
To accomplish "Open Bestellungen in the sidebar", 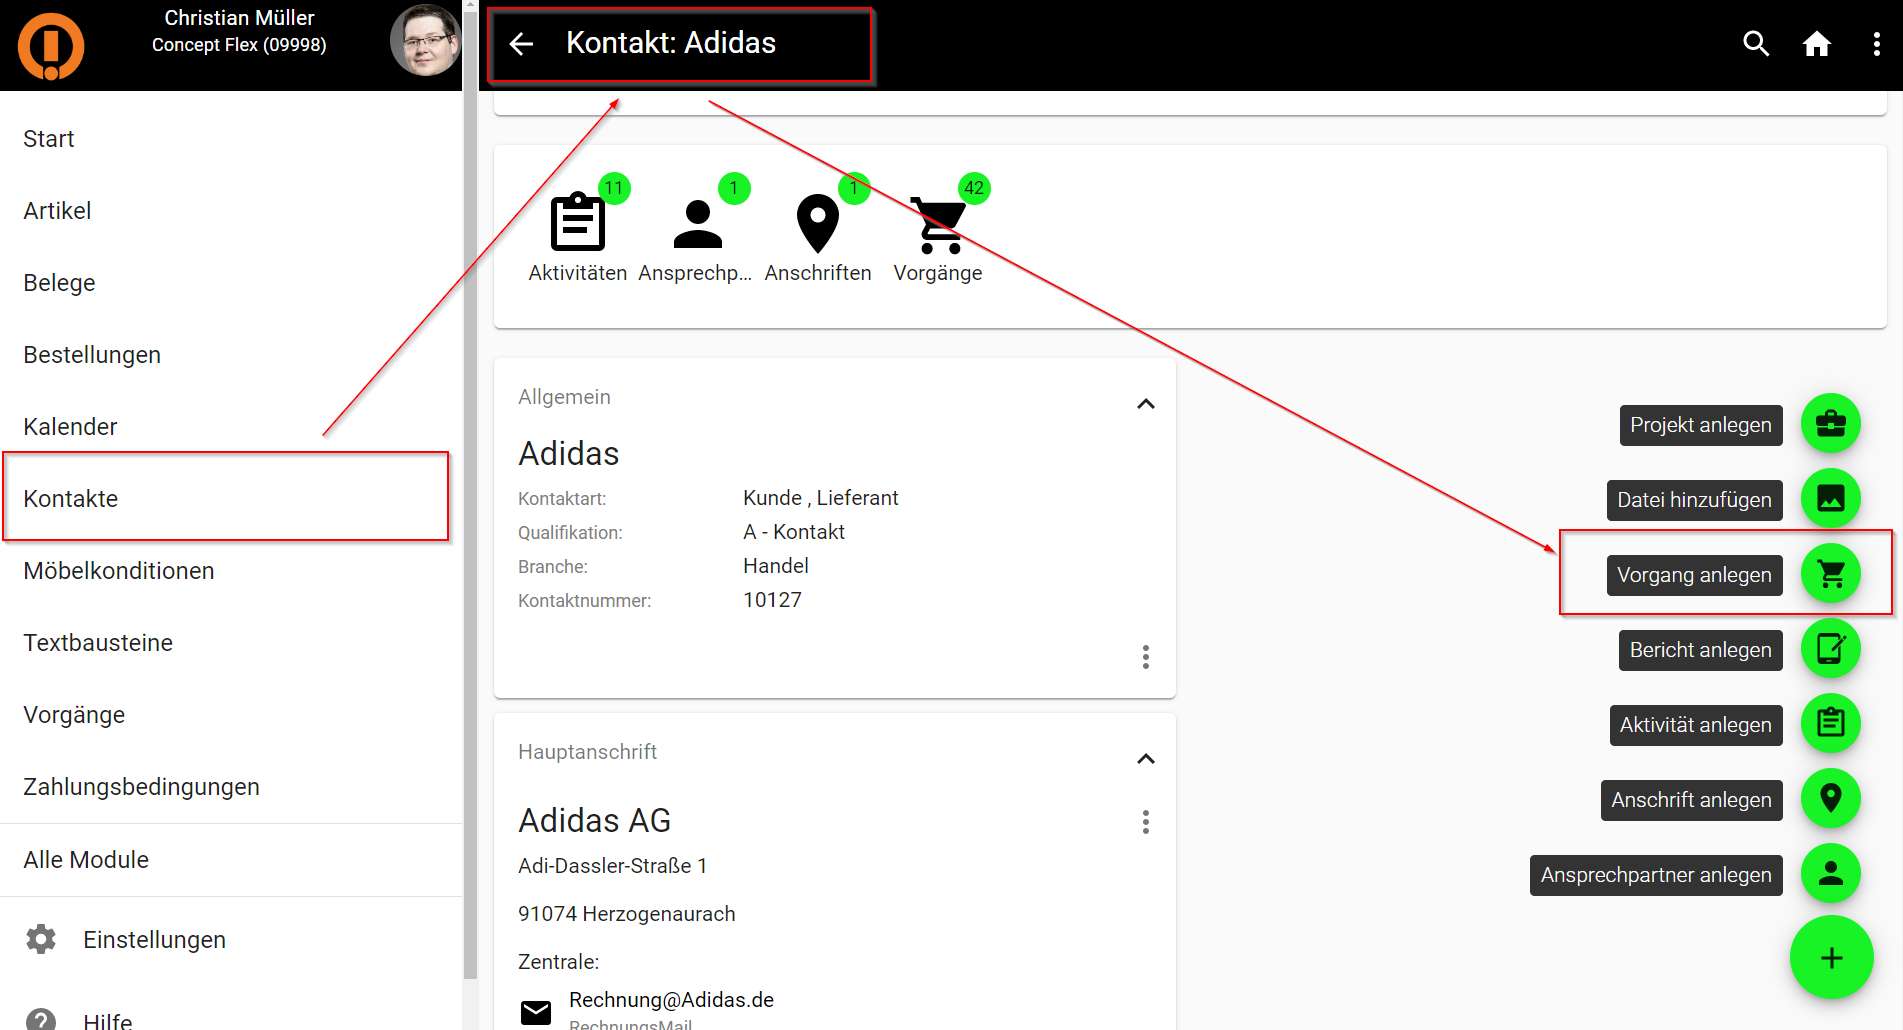I will tap(231, 355).
